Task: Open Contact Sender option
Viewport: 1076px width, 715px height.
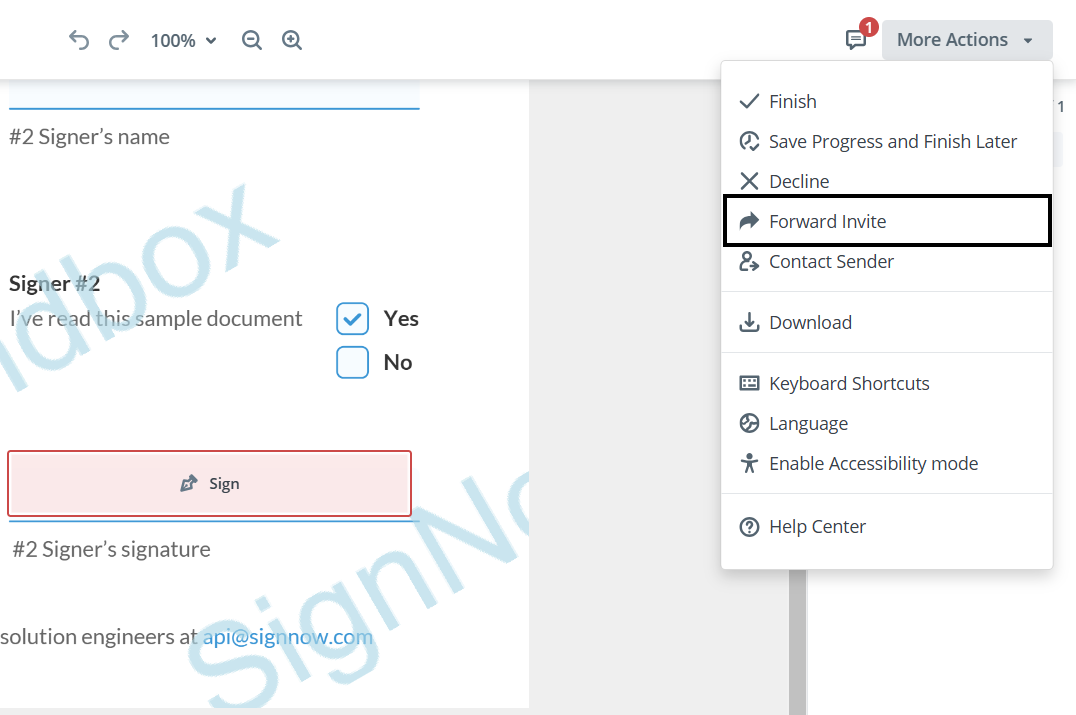Action: click(x=887, y=261)
